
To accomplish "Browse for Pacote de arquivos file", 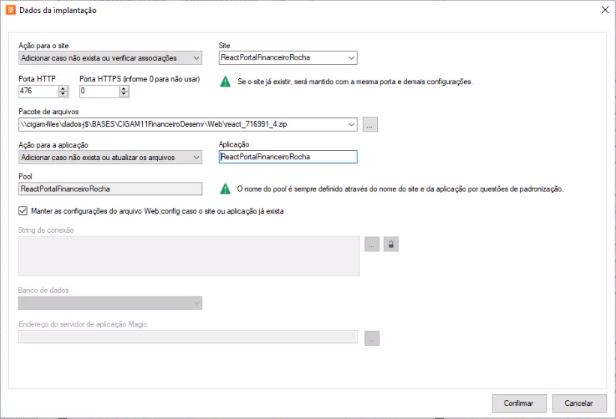I will [x=370, y=125].
